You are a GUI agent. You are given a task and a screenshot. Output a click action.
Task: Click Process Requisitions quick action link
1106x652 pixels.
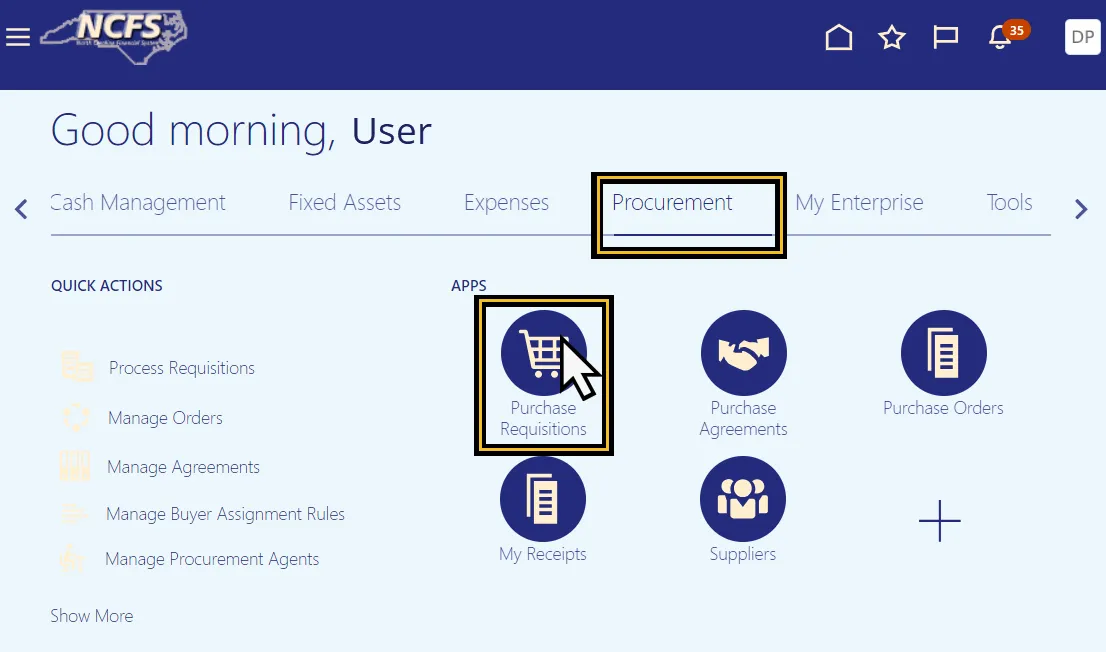click(x=181, y=368)
